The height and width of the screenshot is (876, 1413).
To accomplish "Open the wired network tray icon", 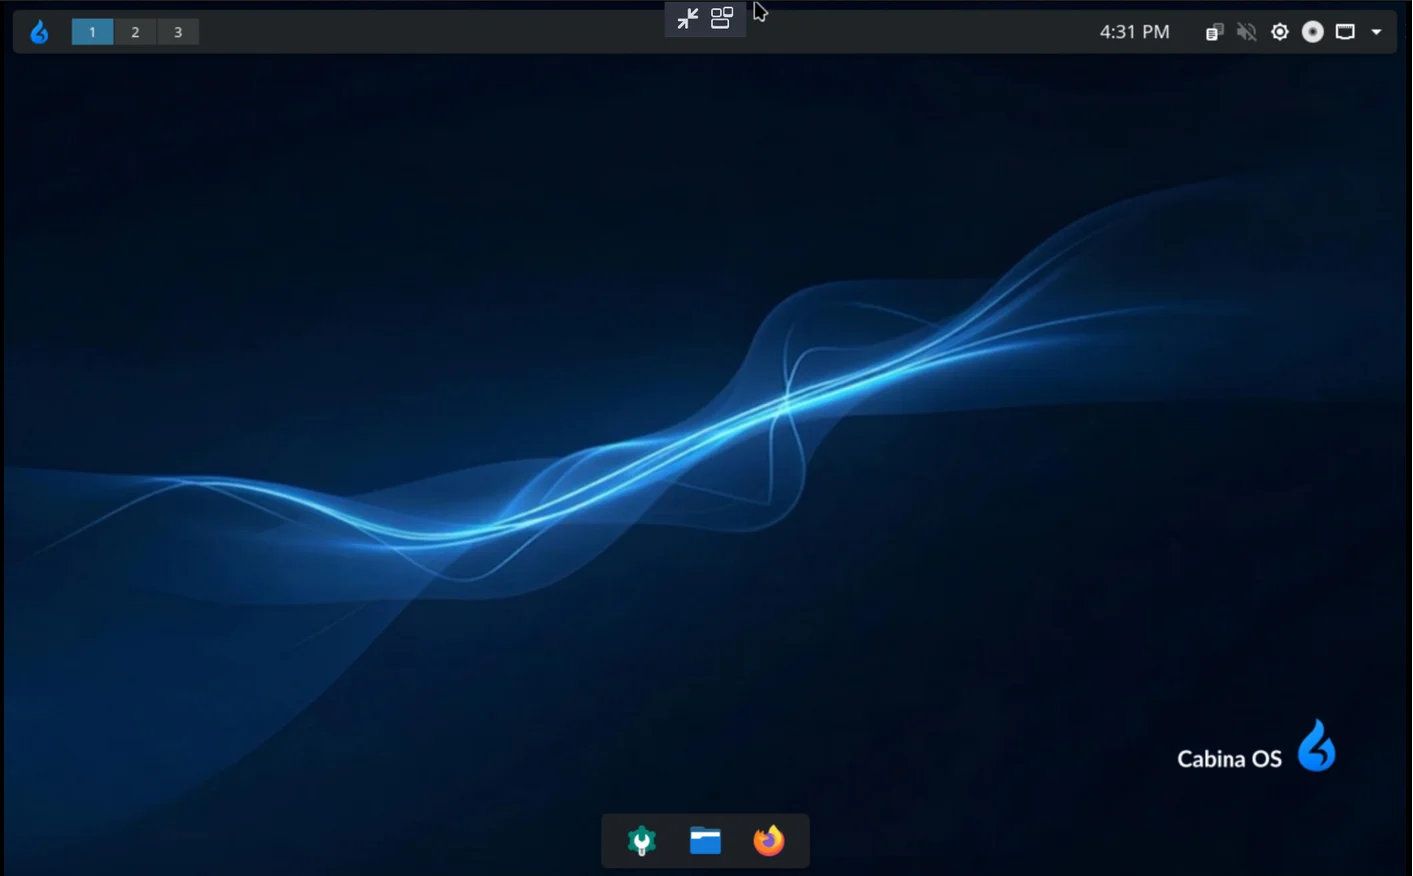I will pos(1345,32).
